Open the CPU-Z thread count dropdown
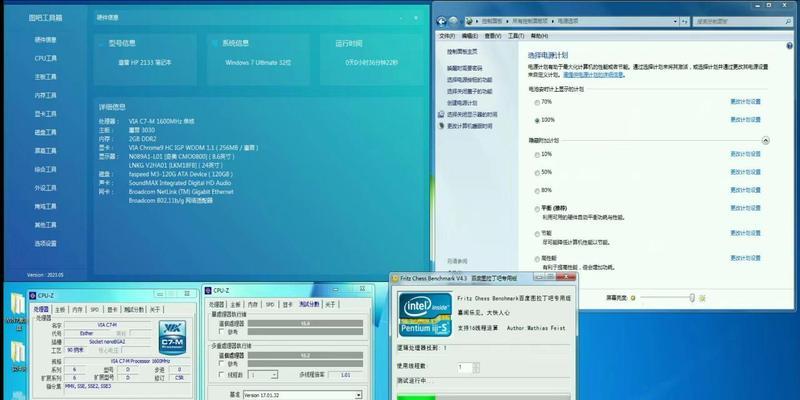Screen dimensions: 800x400 (x=274, y=374)
